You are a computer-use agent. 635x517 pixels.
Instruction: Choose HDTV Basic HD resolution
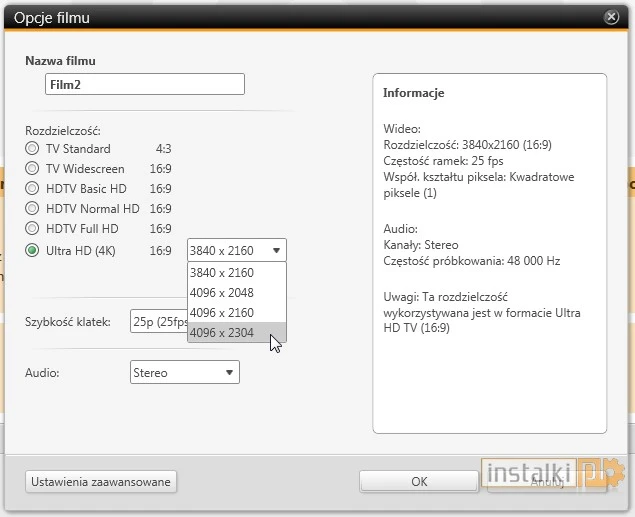tap(33, 189)
